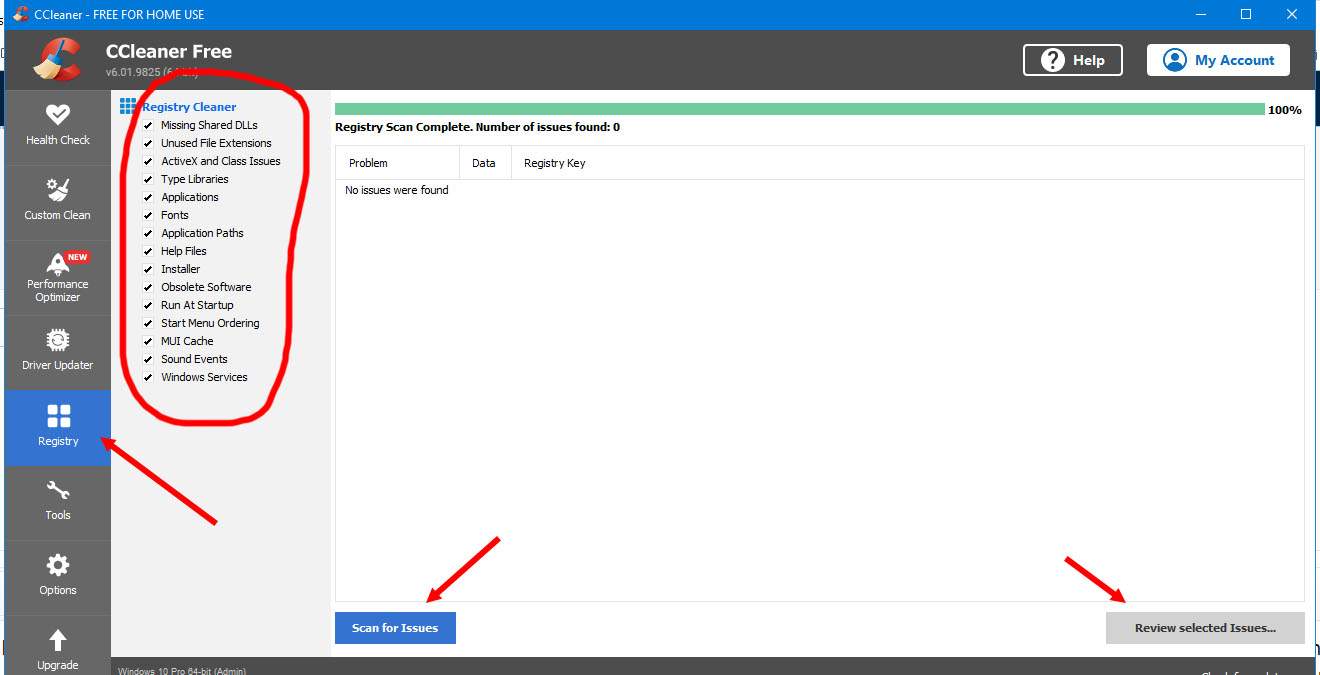The image size is (1320, 675).
Task: Open the Help button
Action: tap(1073, 60)
